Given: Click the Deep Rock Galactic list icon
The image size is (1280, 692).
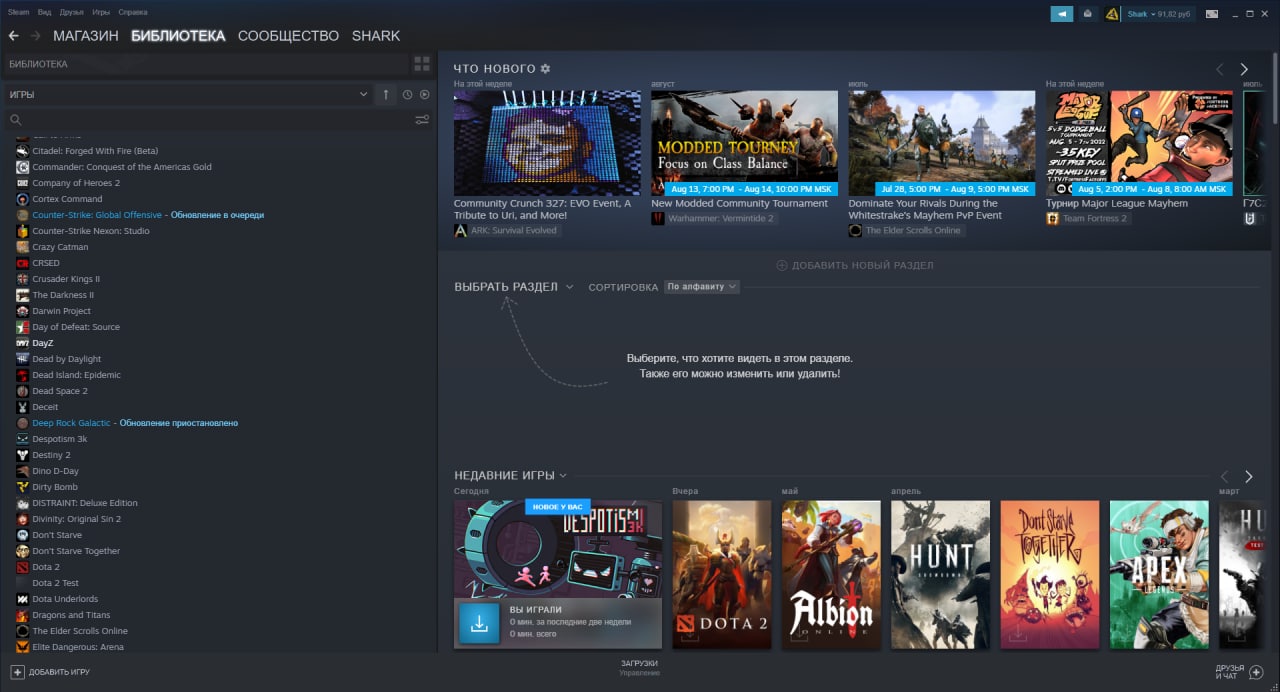Looking at the screenshot, I should coord(23,423).
